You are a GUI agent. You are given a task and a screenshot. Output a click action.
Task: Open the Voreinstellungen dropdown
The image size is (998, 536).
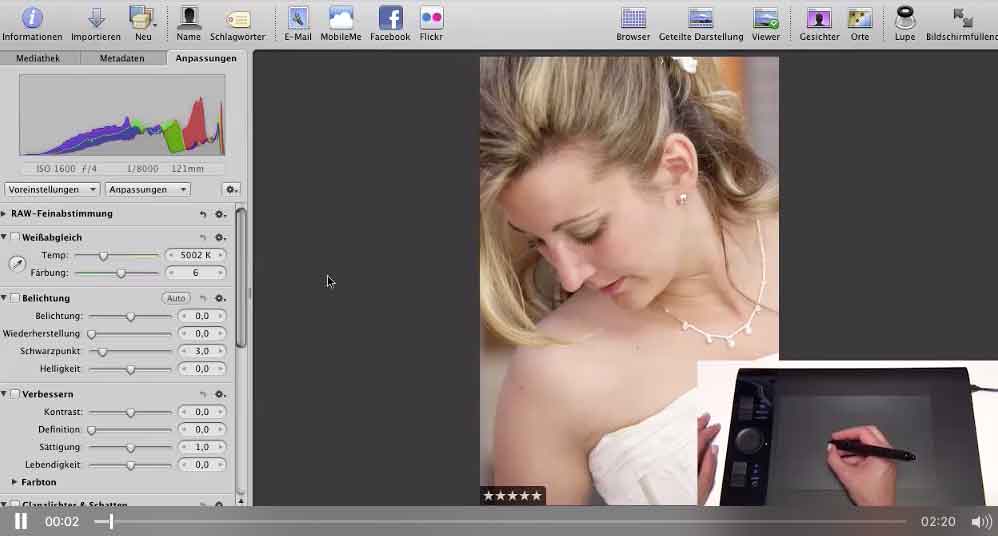pyautogui.click(x=52, y=189)
